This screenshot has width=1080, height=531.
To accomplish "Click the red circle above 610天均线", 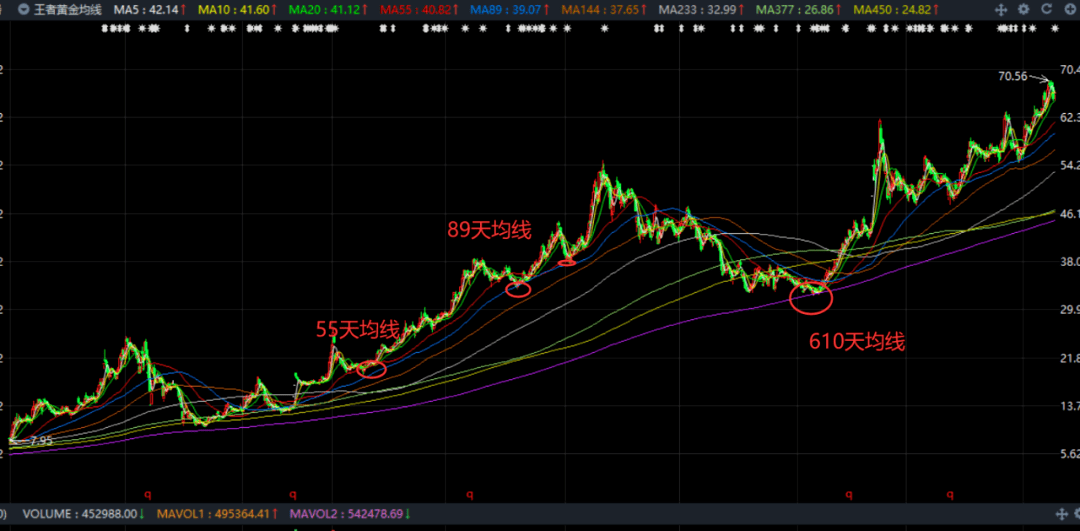I will pyautogui.click(x=810, y=295).
